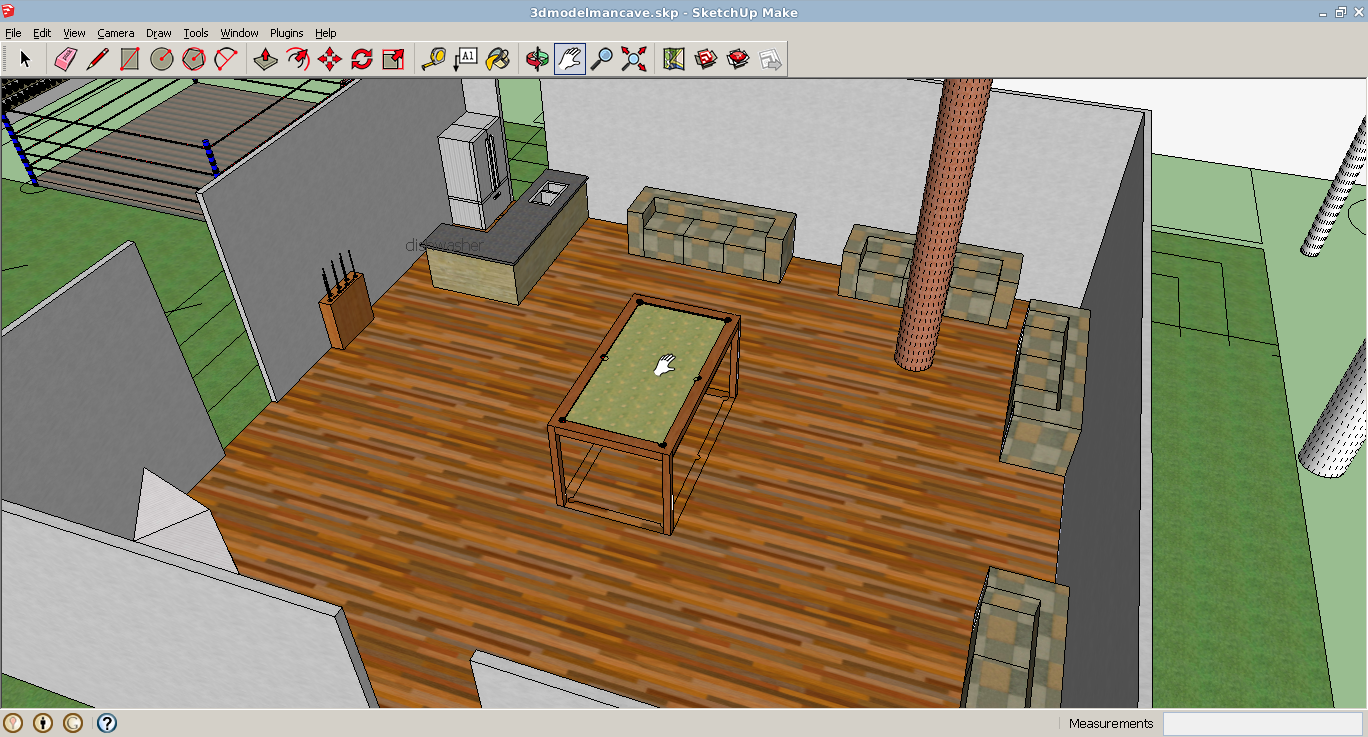Screen dimensions: 1368x737
Task: Click the red brick column
Action: coord(942,225)
